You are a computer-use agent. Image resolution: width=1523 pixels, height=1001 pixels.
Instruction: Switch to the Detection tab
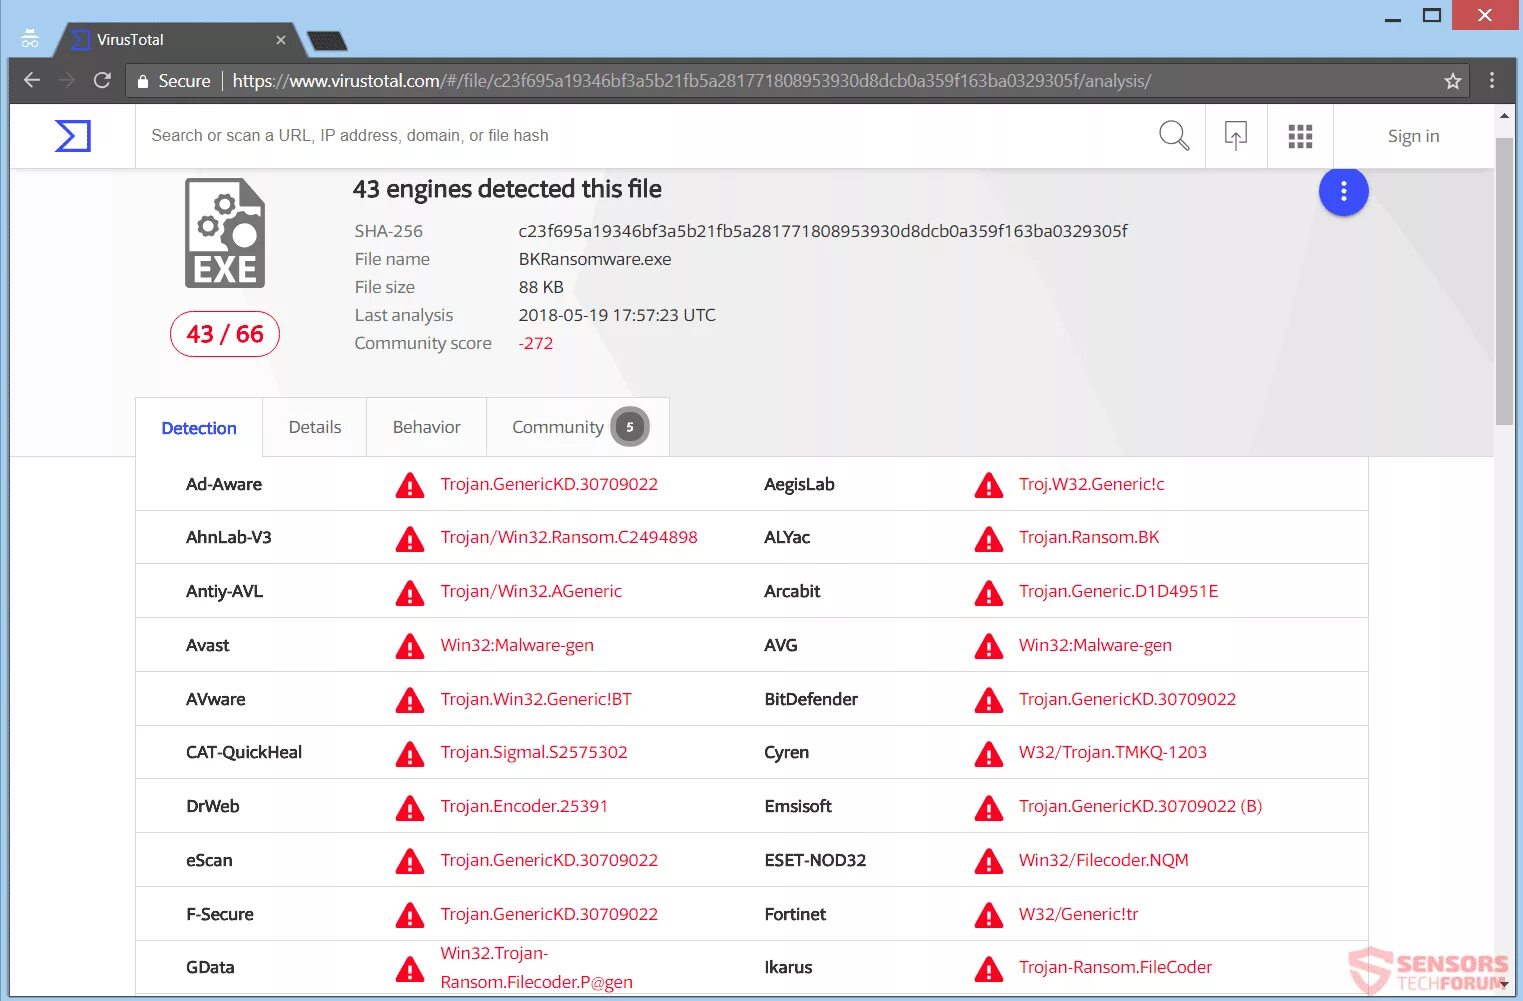coord(199,428)
